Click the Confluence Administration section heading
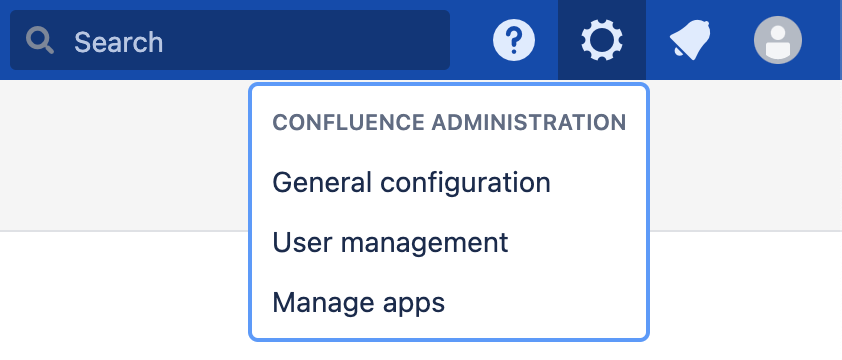The width and height of the screenshot is (842, 360). click(x=449, y=123)
